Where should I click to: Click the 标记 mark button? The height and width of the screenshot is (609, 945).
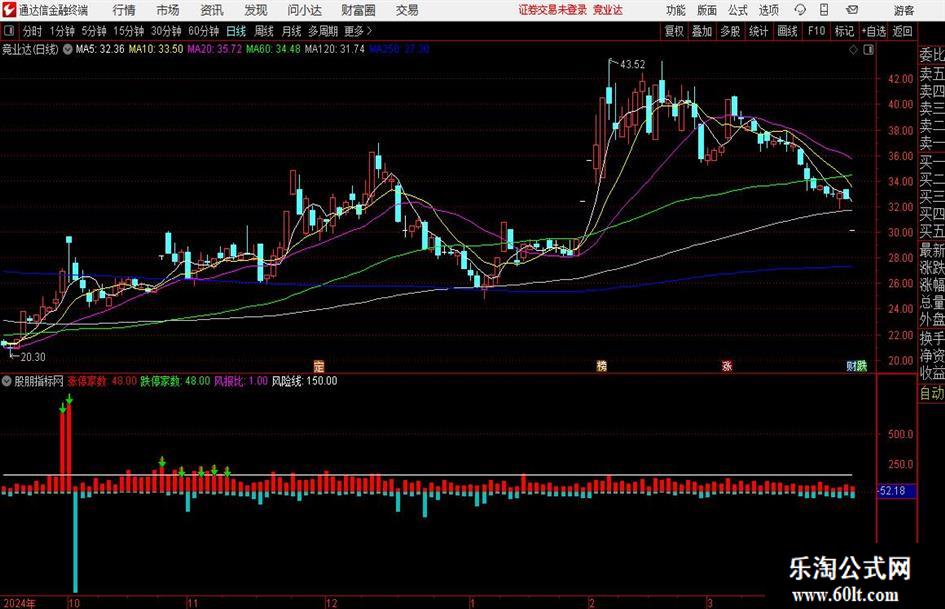844,31
